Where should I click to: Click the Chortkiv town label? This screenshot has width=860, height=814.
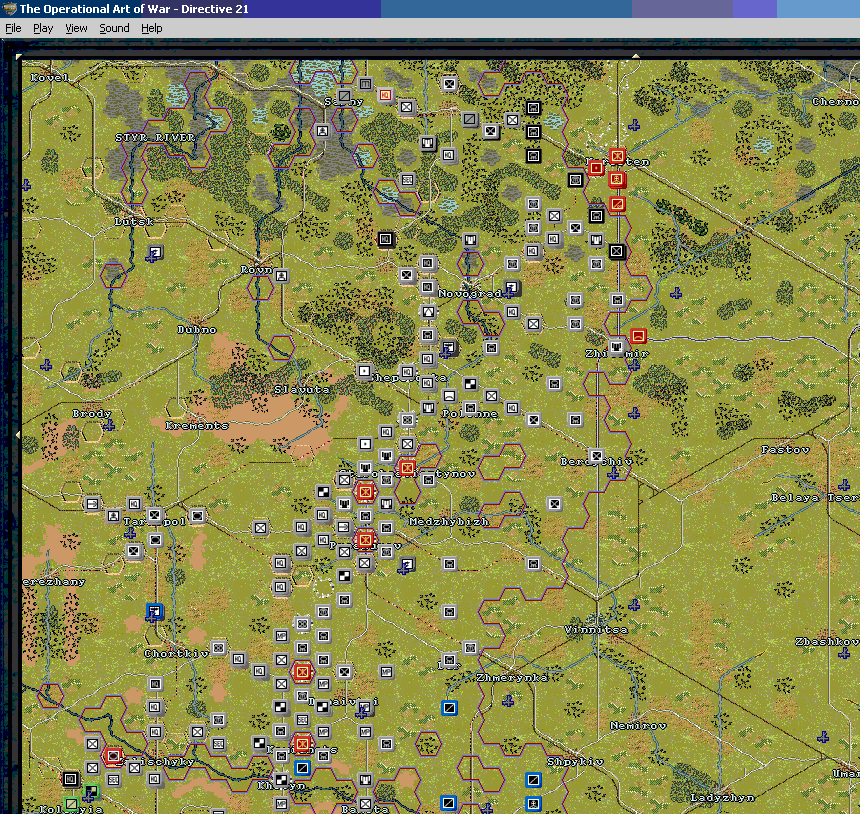pos(177,653)
